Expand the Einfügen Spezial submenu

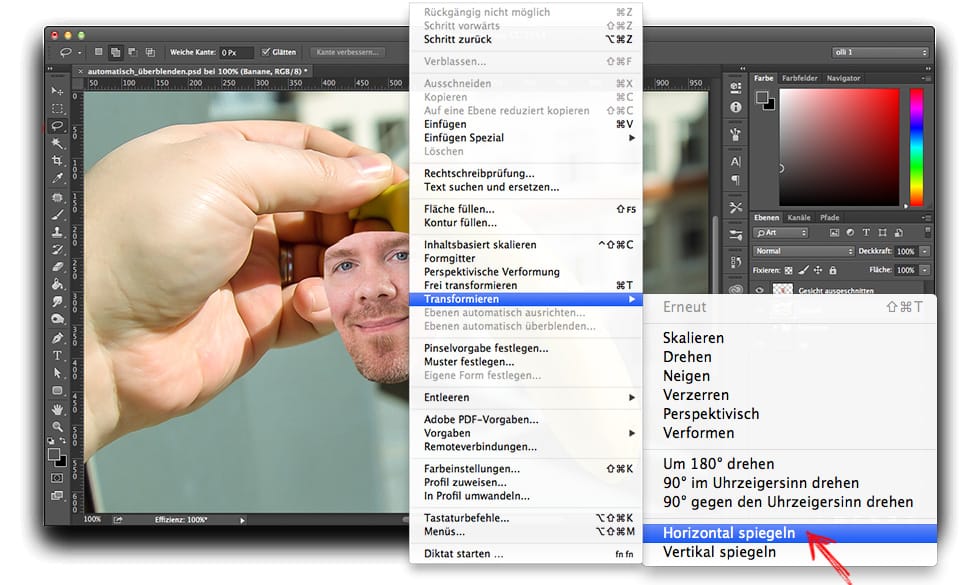coord(526,138)
